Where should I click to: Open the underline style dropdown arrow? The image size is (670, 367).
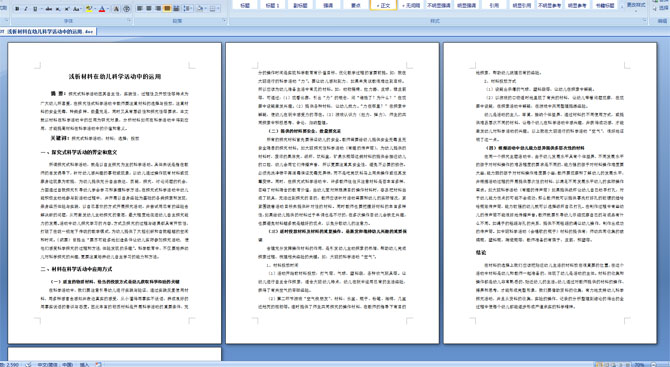(41, 9)
